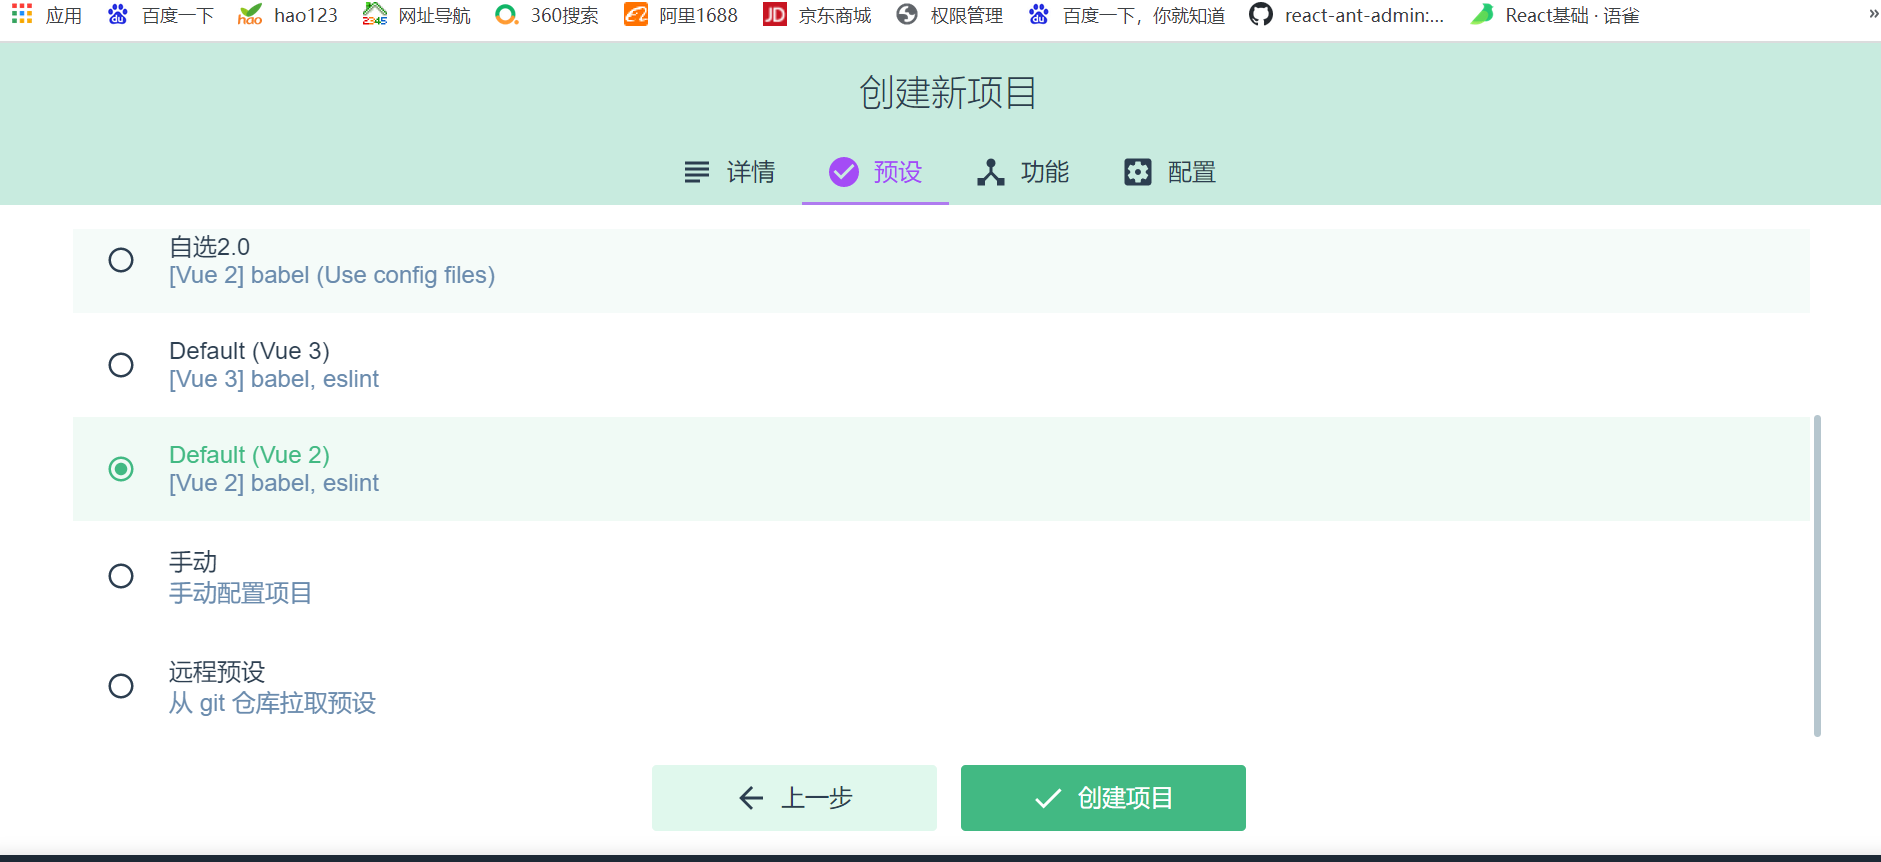Click the preset list vertical scrollbar
This screenshot has height=862, width=1881.
pos(1817,575)
